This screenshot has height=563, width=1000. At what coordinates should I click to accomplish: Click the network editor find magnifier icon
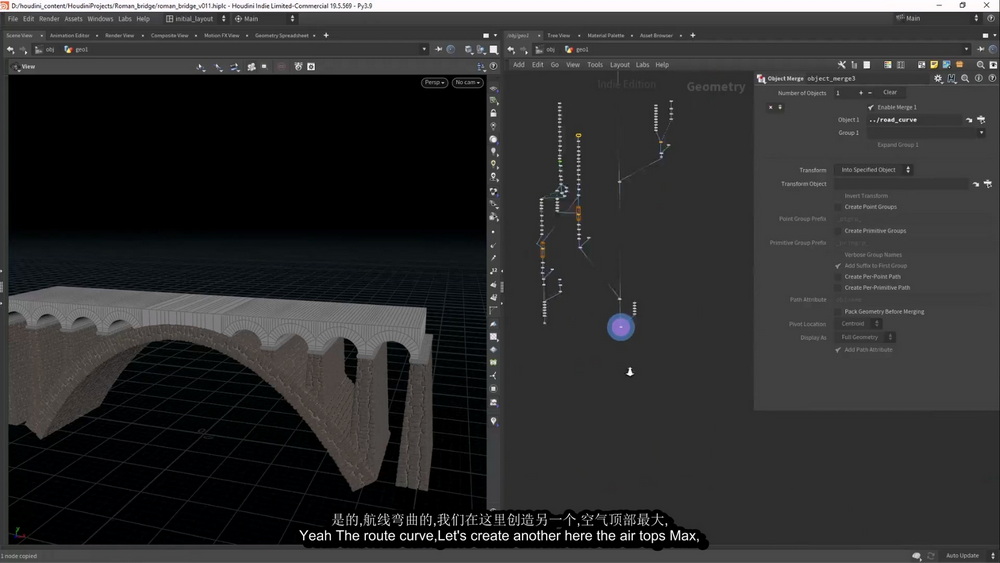click(980, 64)
